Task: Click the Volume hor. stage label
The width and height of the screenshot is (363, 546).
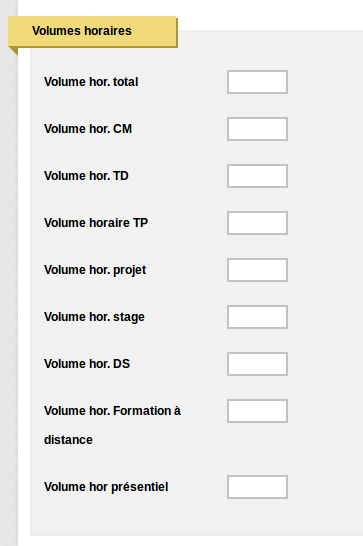Action: 94,317
